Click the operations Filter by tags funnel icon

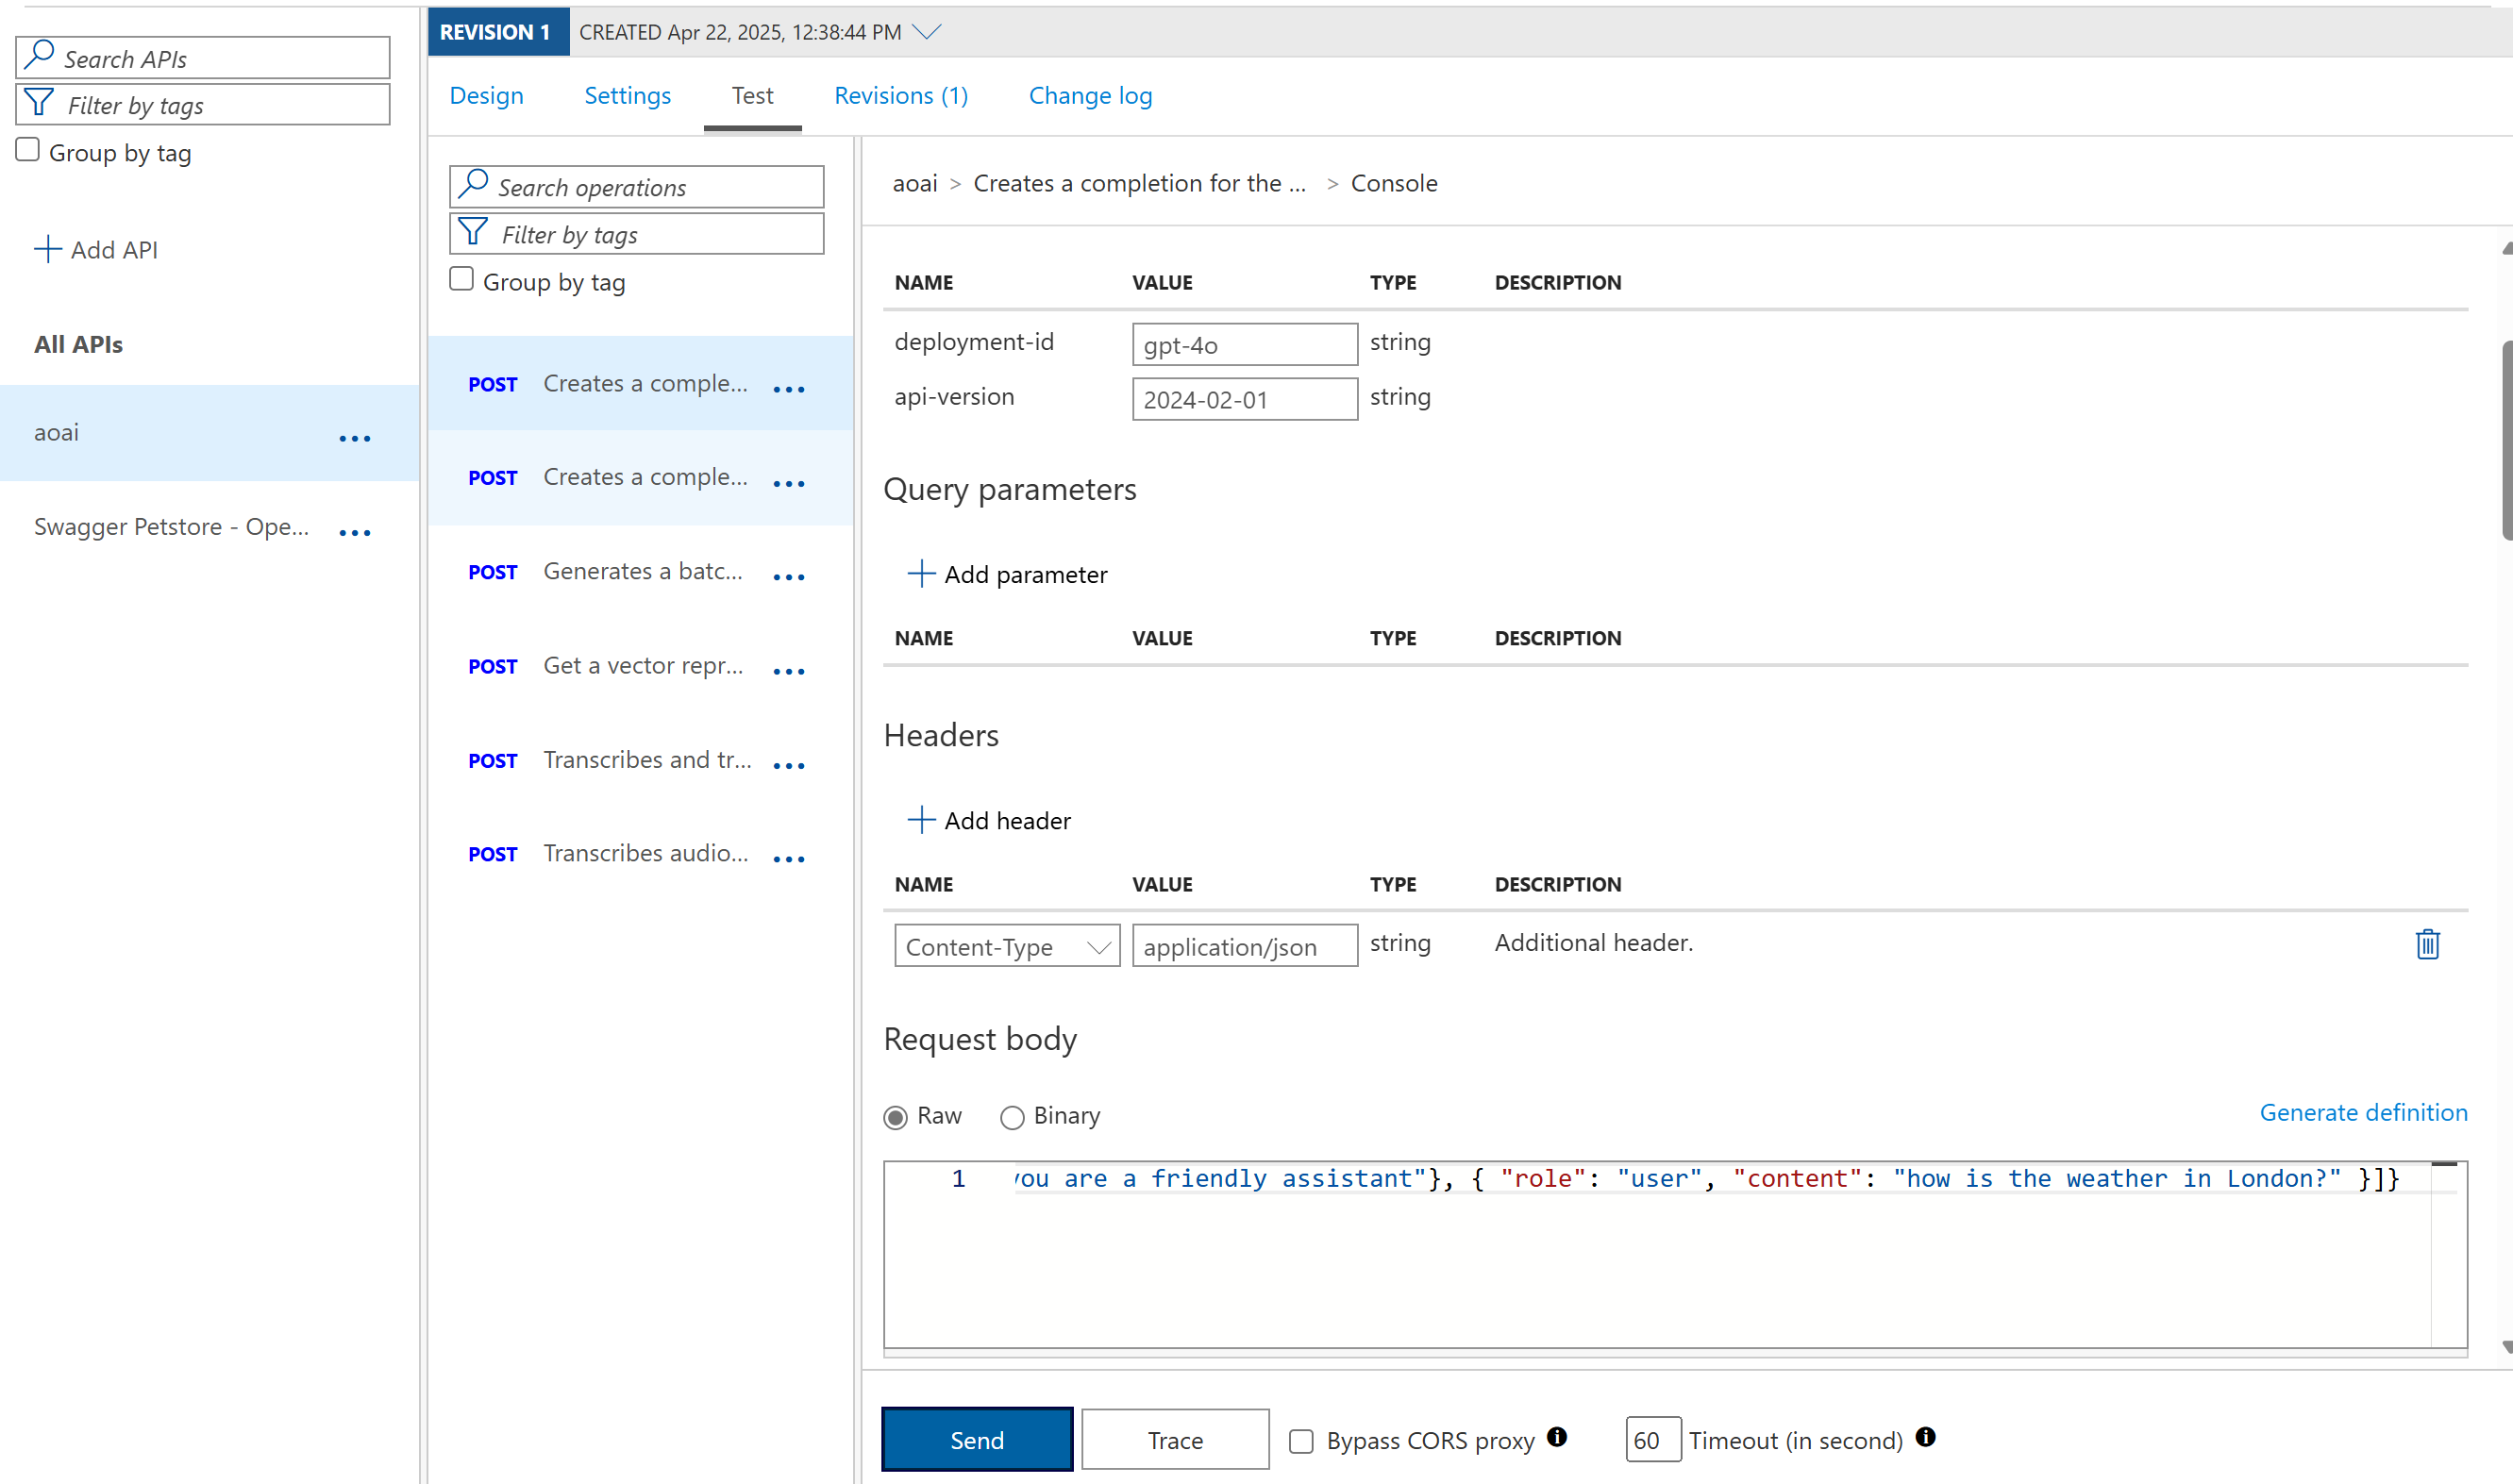coord(473,232)
